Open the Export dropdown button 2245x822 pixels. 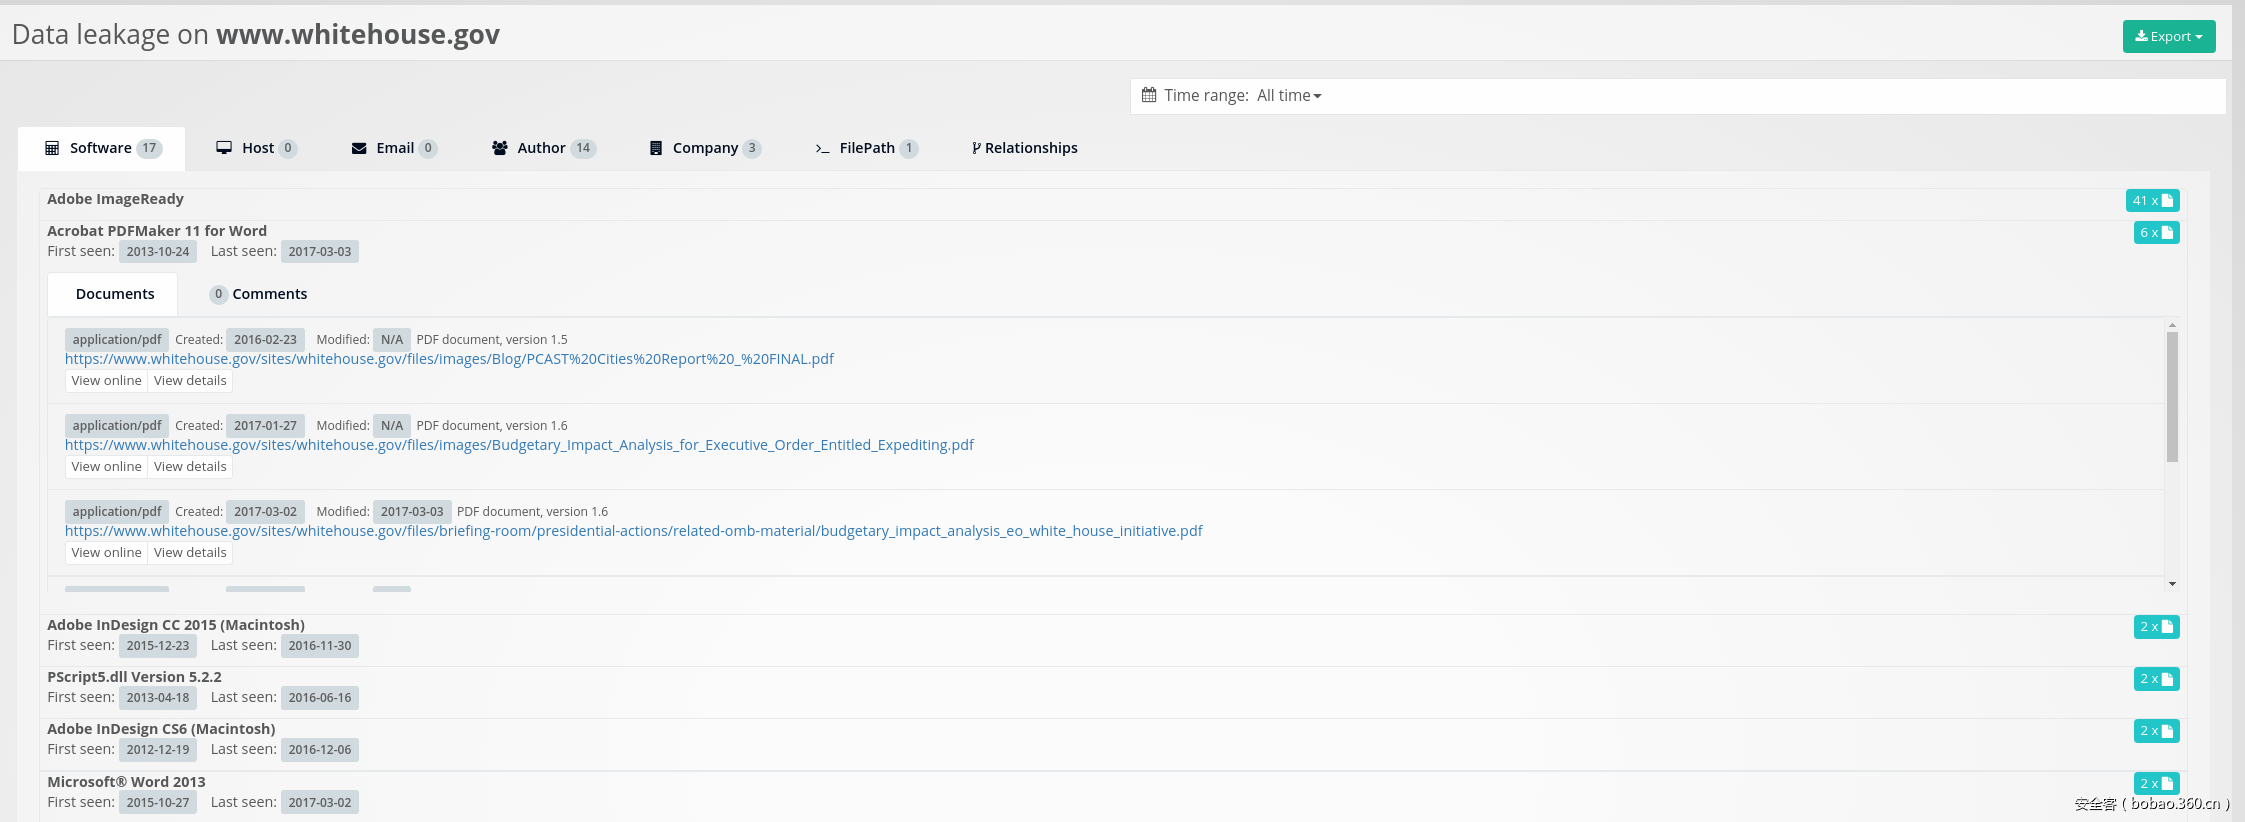[2168, 37]
